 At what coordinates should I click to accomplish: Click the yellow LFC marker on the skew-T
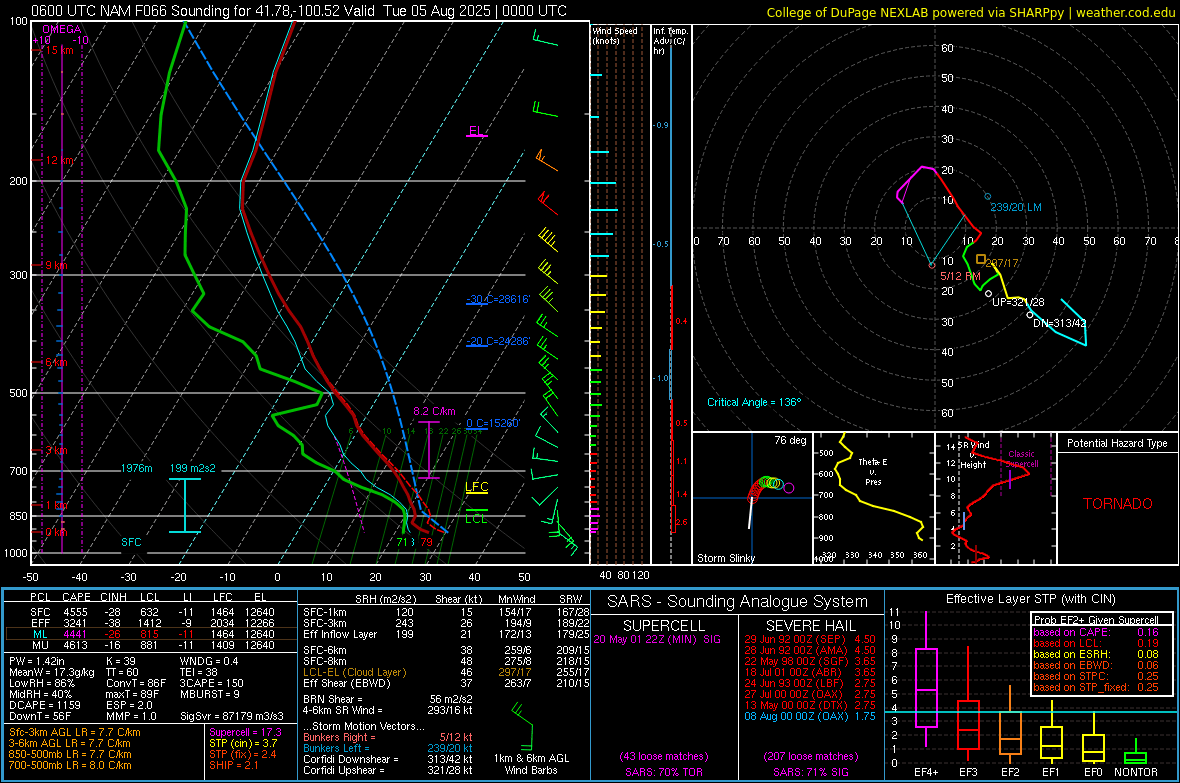tap(476, 487)
